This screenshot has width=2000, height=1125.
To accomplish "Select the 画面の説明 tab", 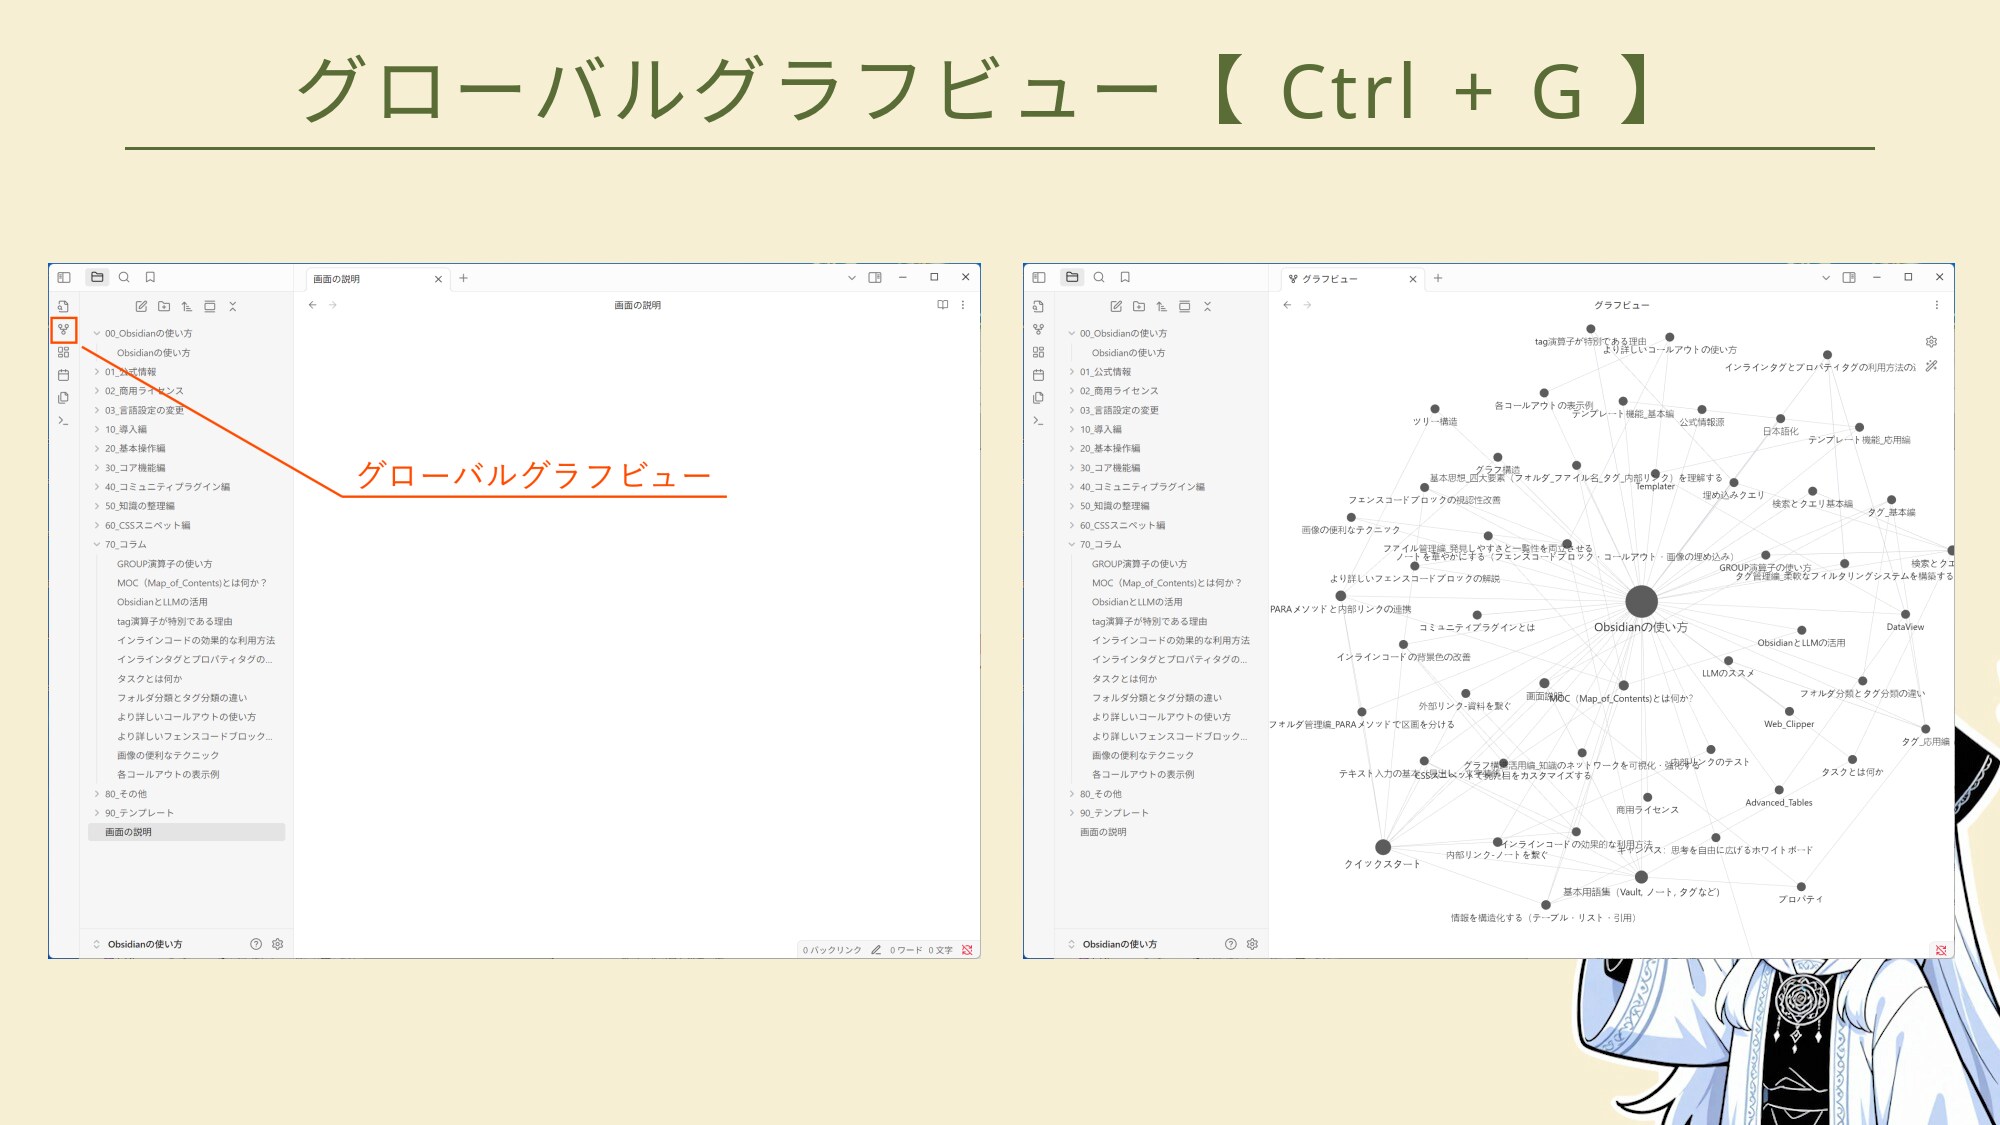I will 337,279.
